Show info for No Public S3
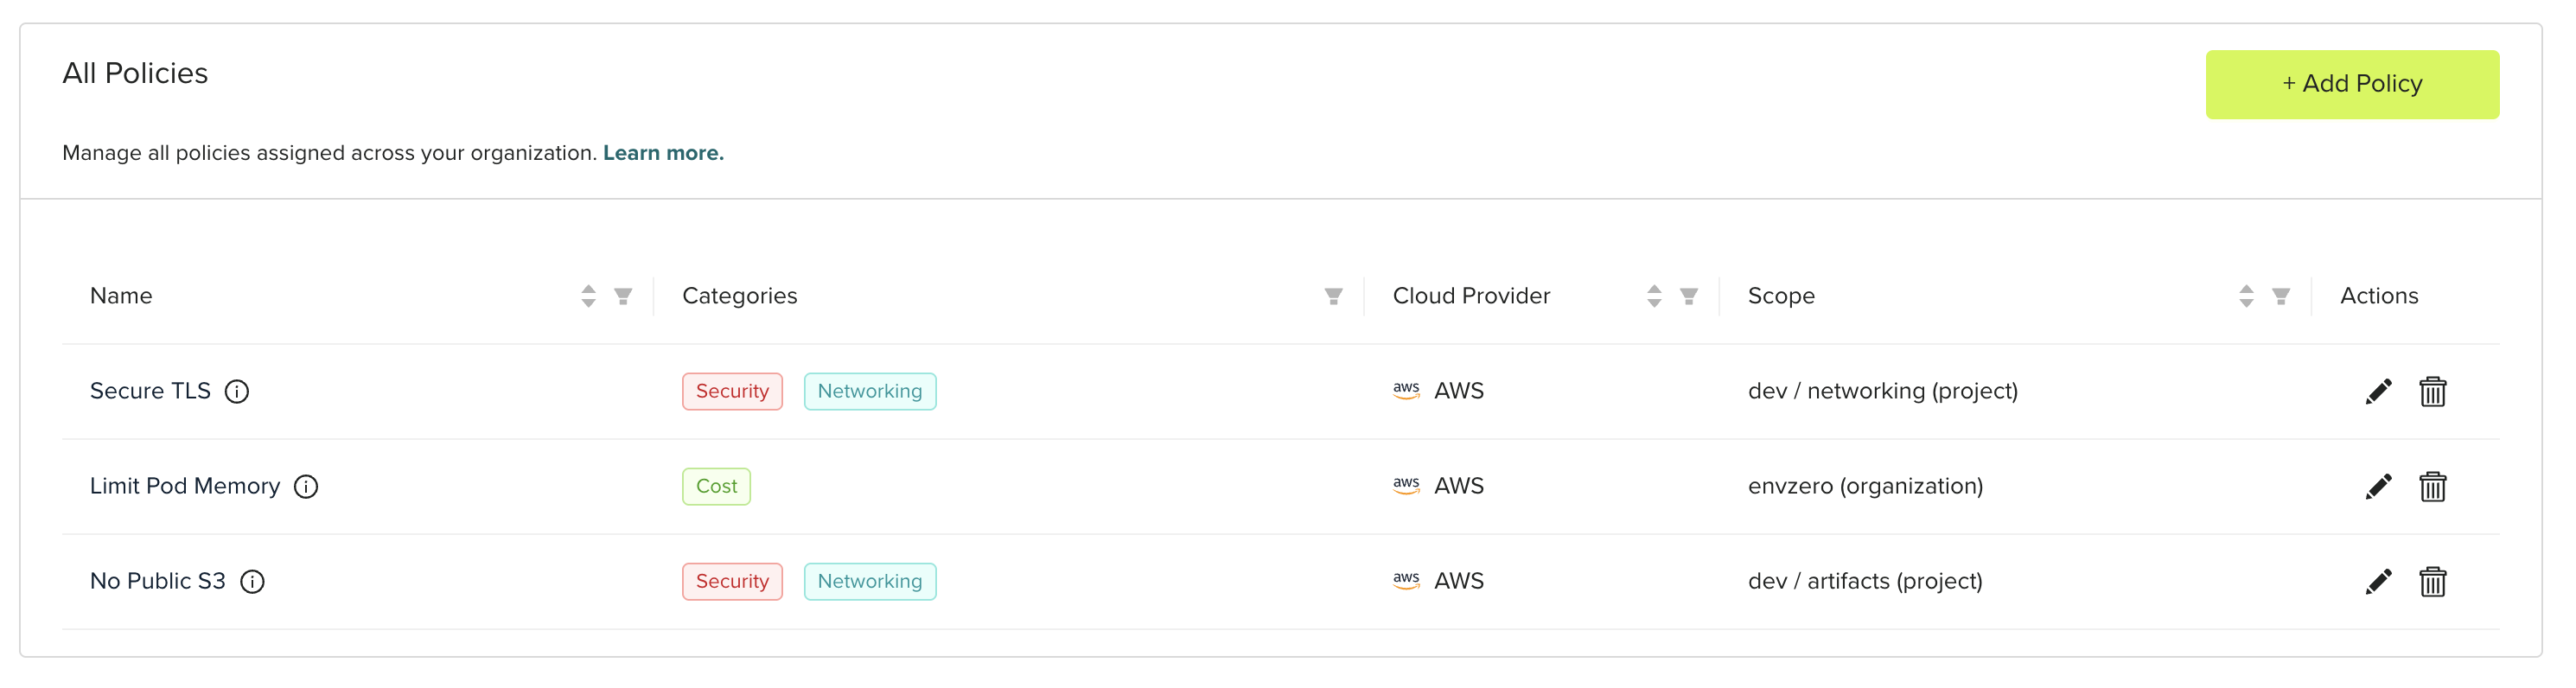The height and width of the screenshot is (688, 2576). (x=252, y=581)
